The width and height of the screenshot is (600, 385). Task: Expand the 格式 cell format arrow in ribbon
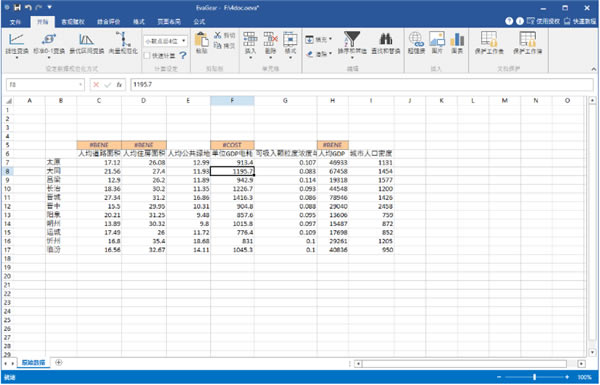point(290,58)
